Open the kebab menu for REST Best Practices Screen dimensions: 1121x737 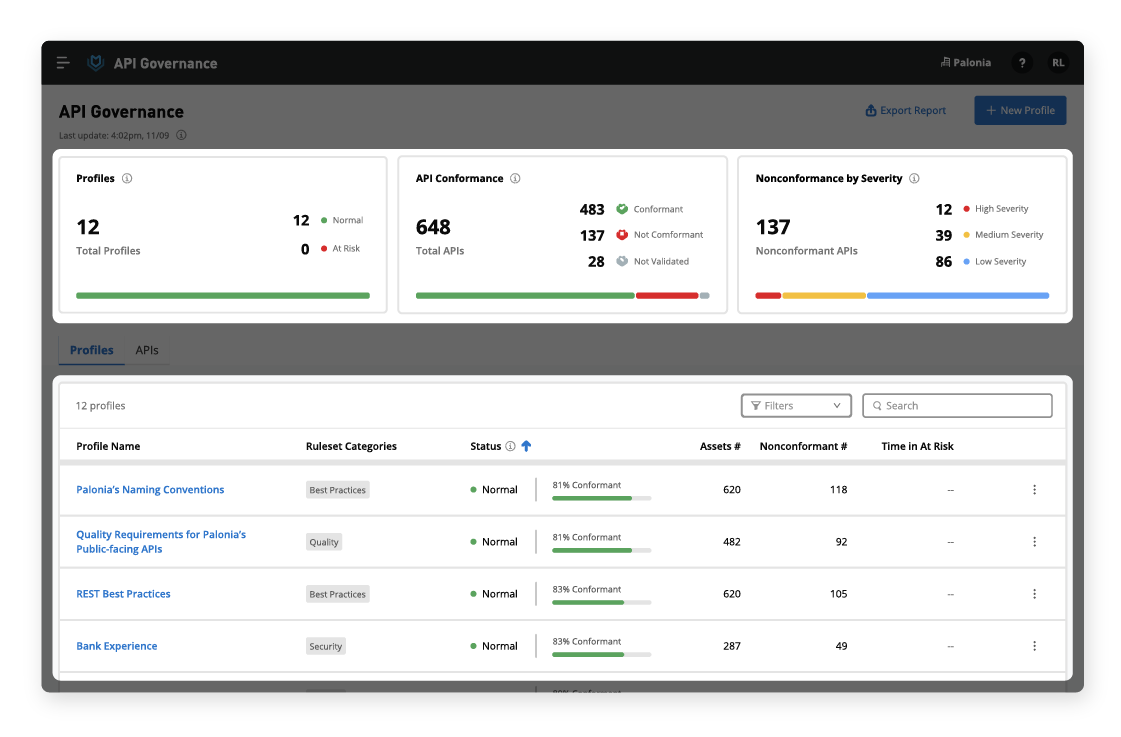pos(1034,593)
